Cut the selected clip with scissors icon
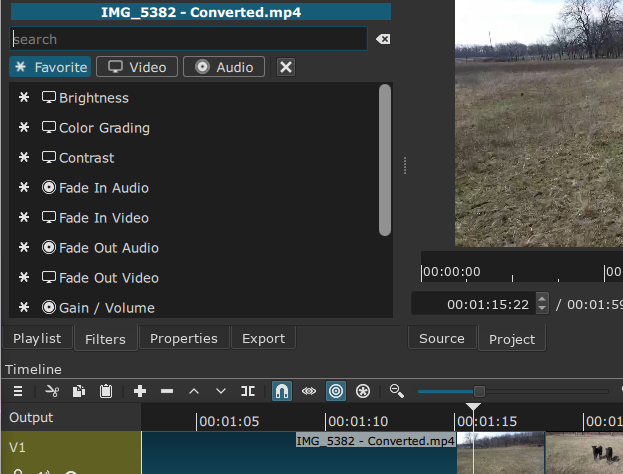Viewport: 623px width, 474px height. 52,391
